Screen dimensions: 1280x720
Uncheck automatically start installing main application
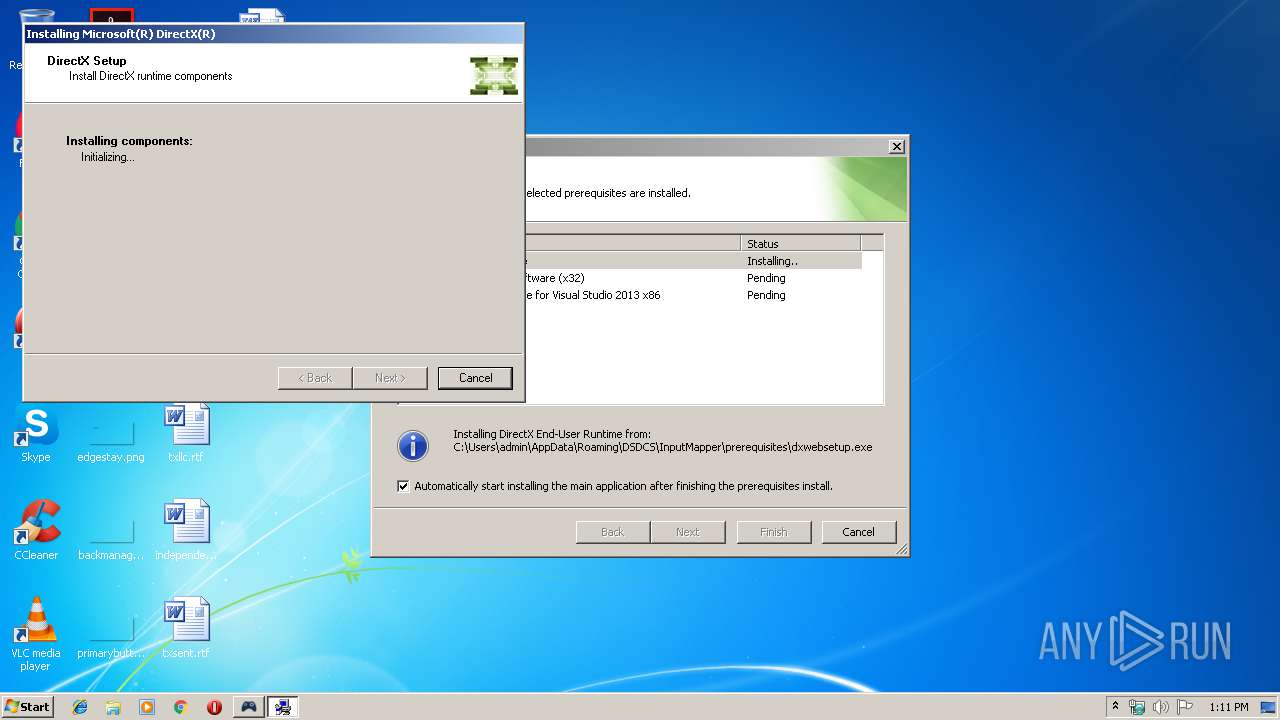point(403,486)
